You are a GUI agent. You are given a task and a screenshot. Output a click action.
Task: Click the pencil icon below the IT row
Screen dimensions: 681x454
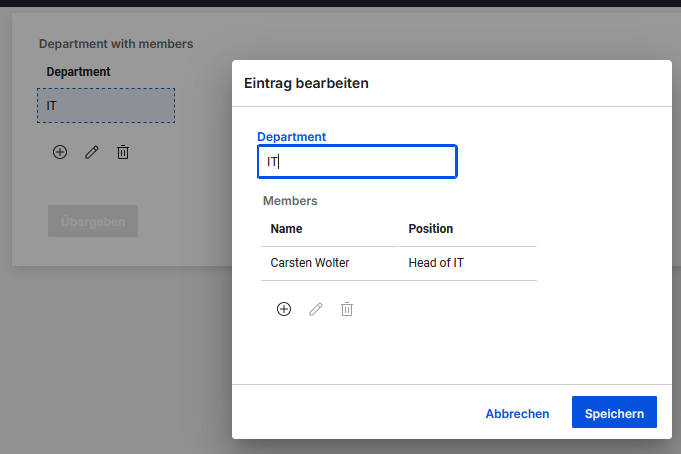point(92,152)
